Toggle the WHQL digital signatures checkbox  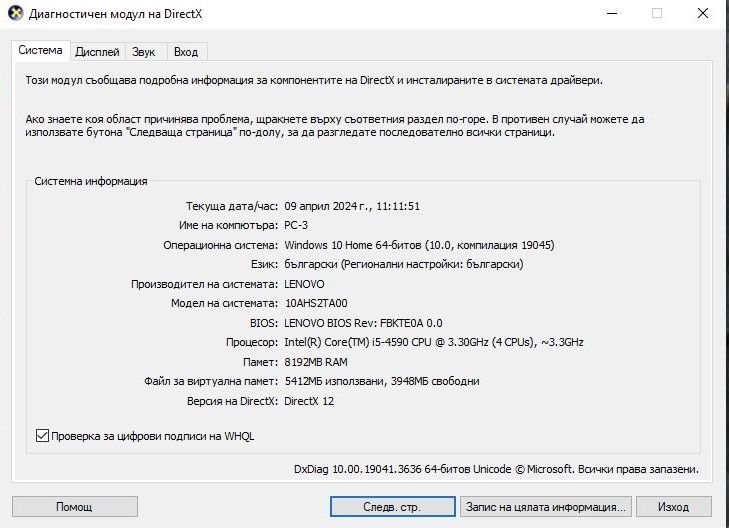[x=42, y=435]
